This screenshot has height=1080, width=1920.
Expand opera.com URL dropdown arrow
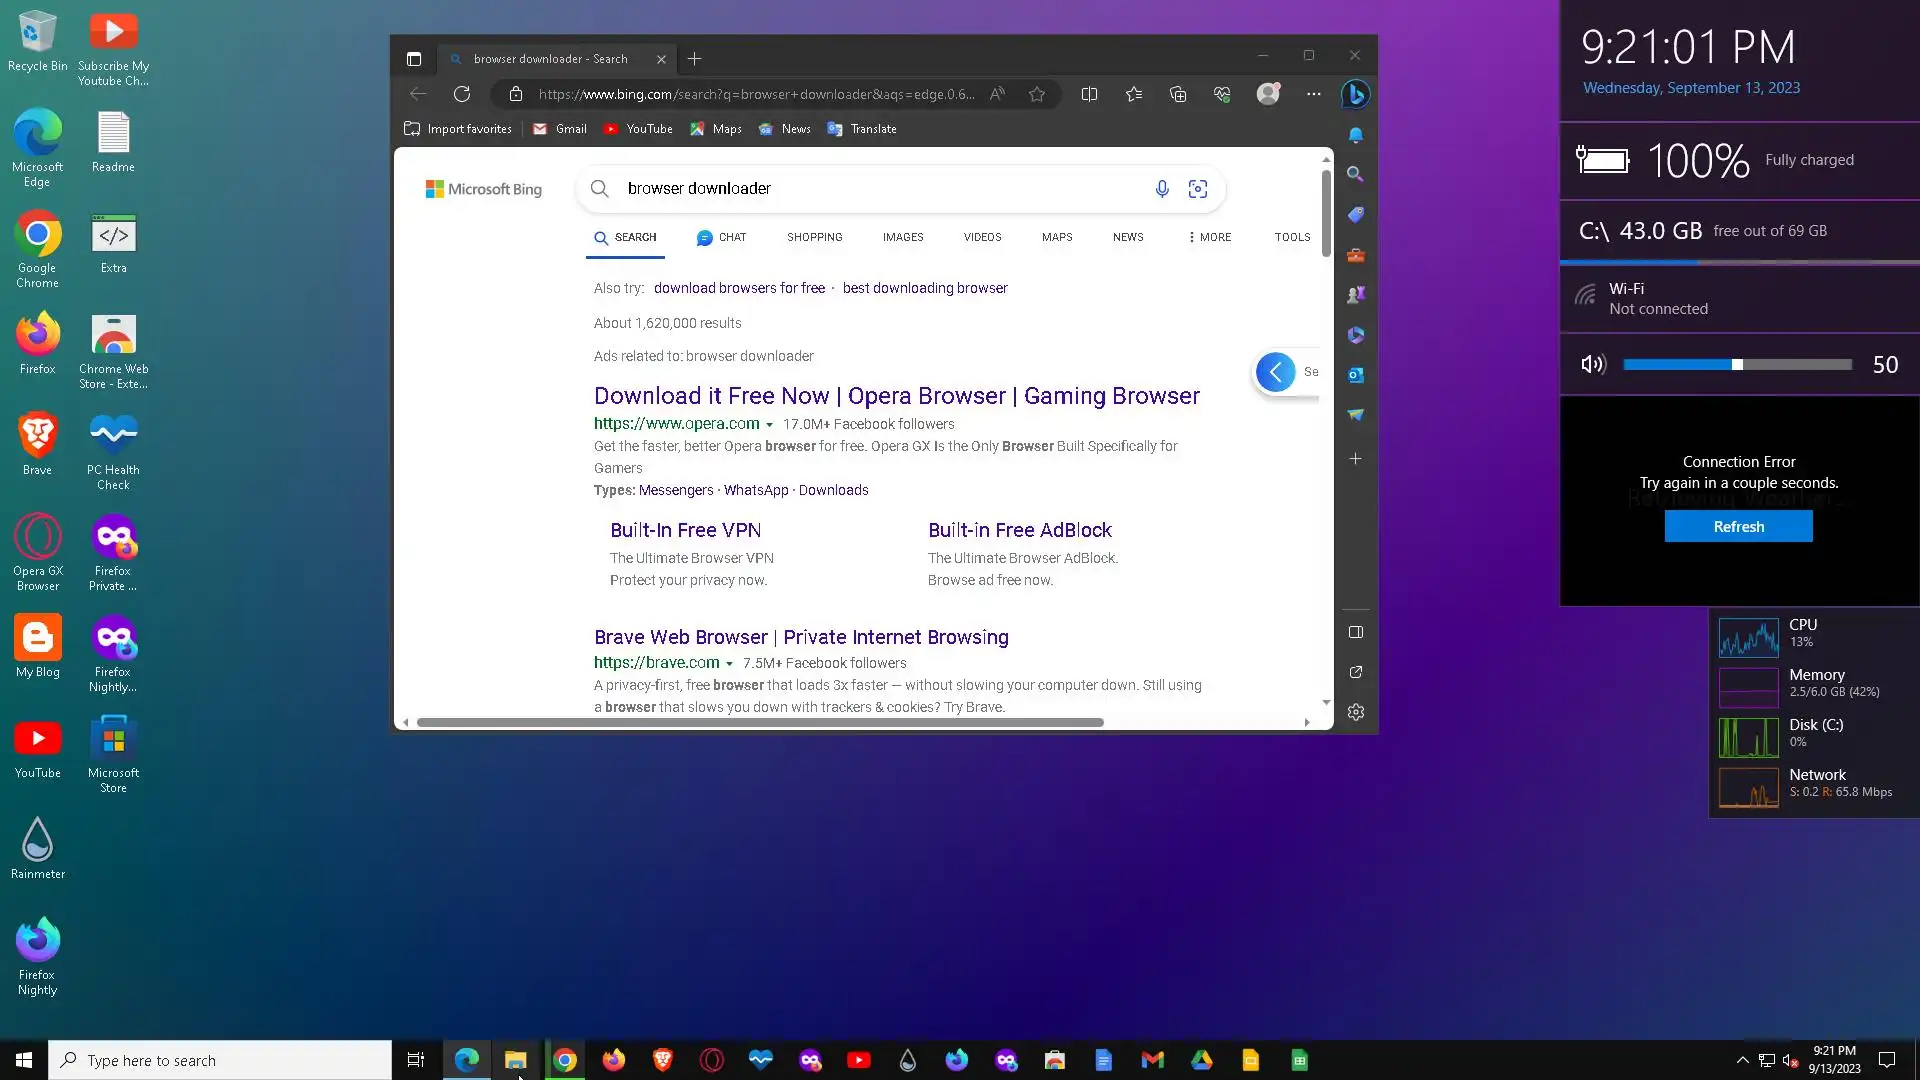tap(769, 425)
